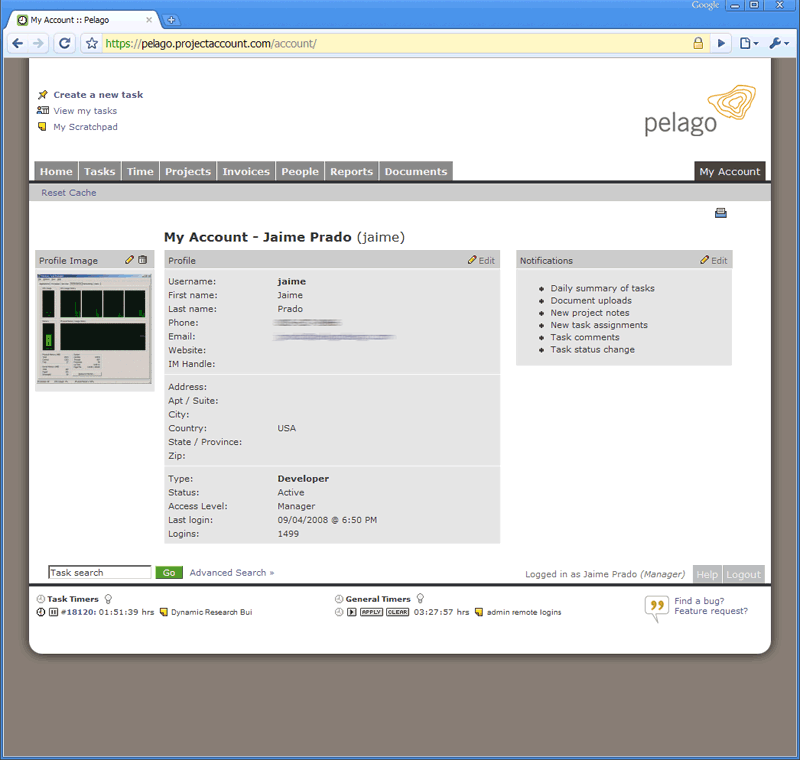Switch to the Tasks tab
This screenshot has width=800, height=760.
pyautogui.click(x=99, y=171)
